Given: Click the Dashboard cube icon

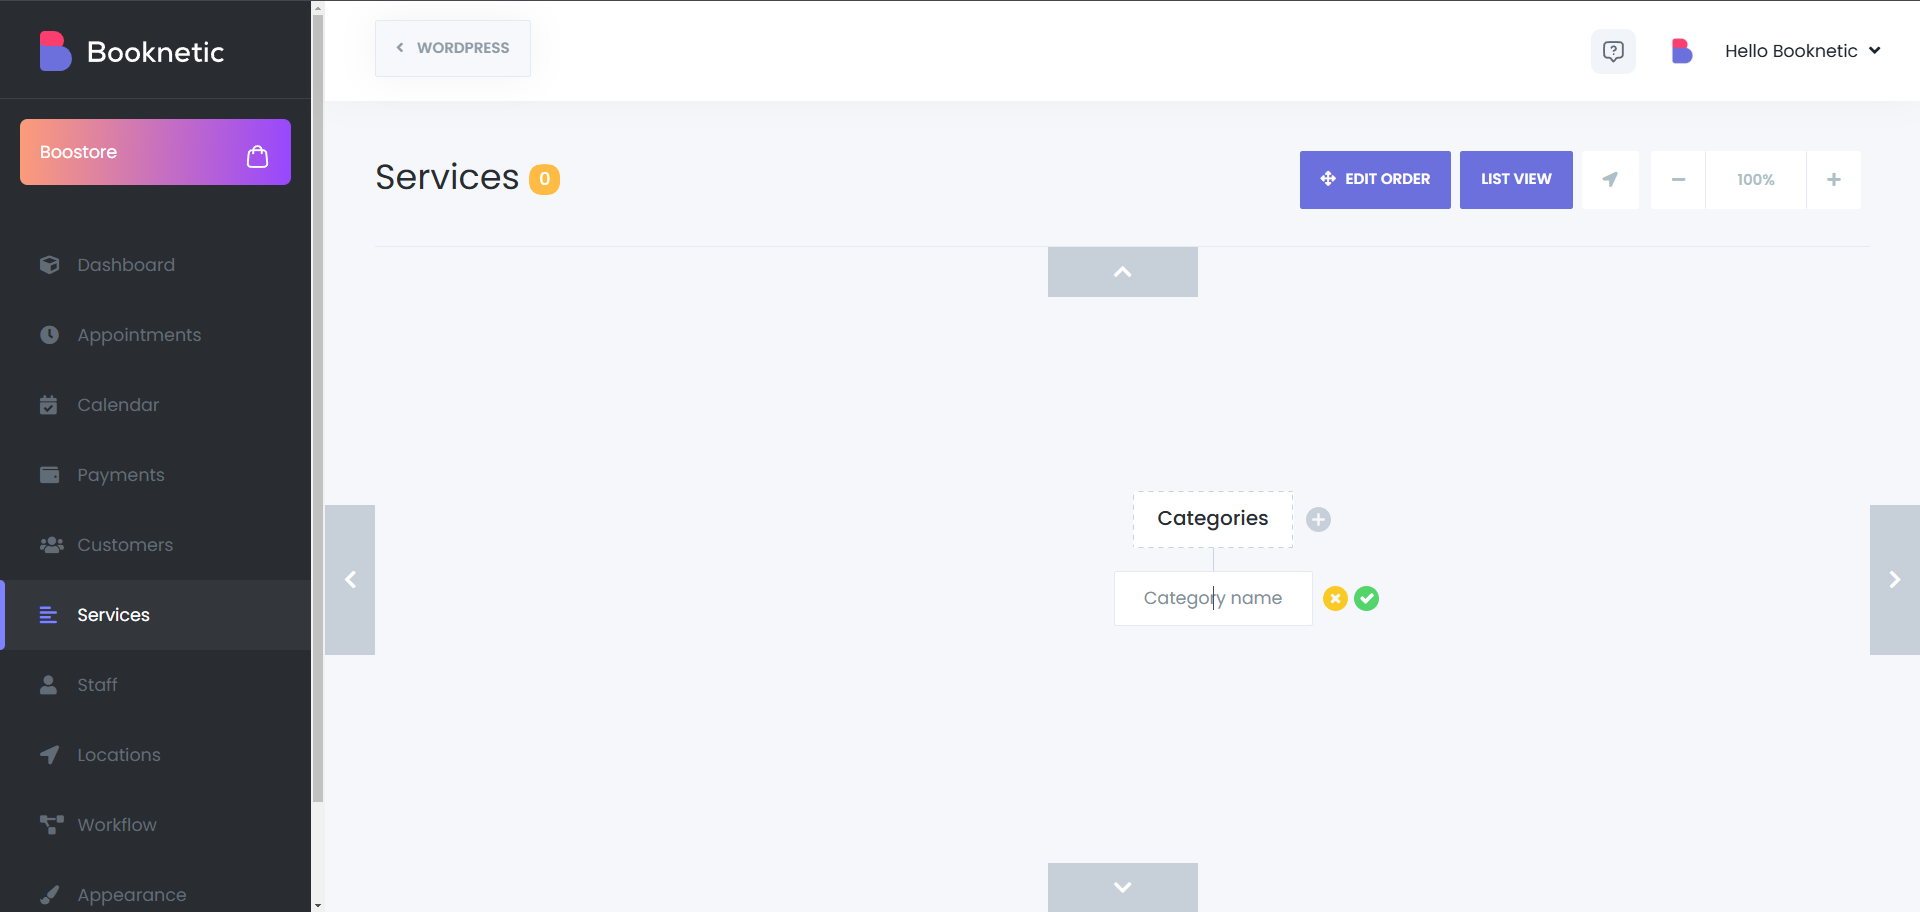Looking at the screenshot, I should point(49,265).
